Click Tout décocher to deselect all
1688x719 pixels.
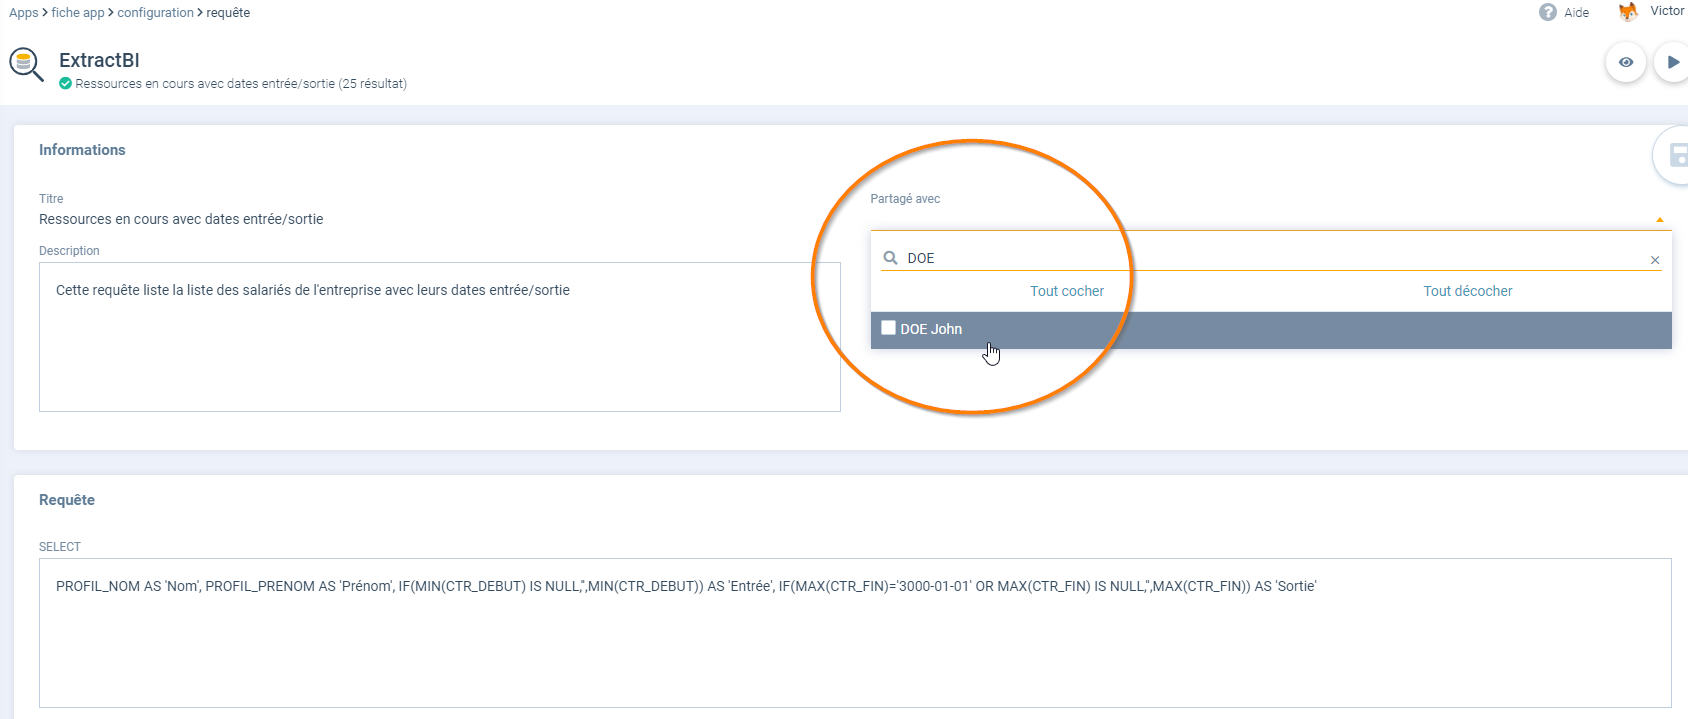pos(1467,291)
